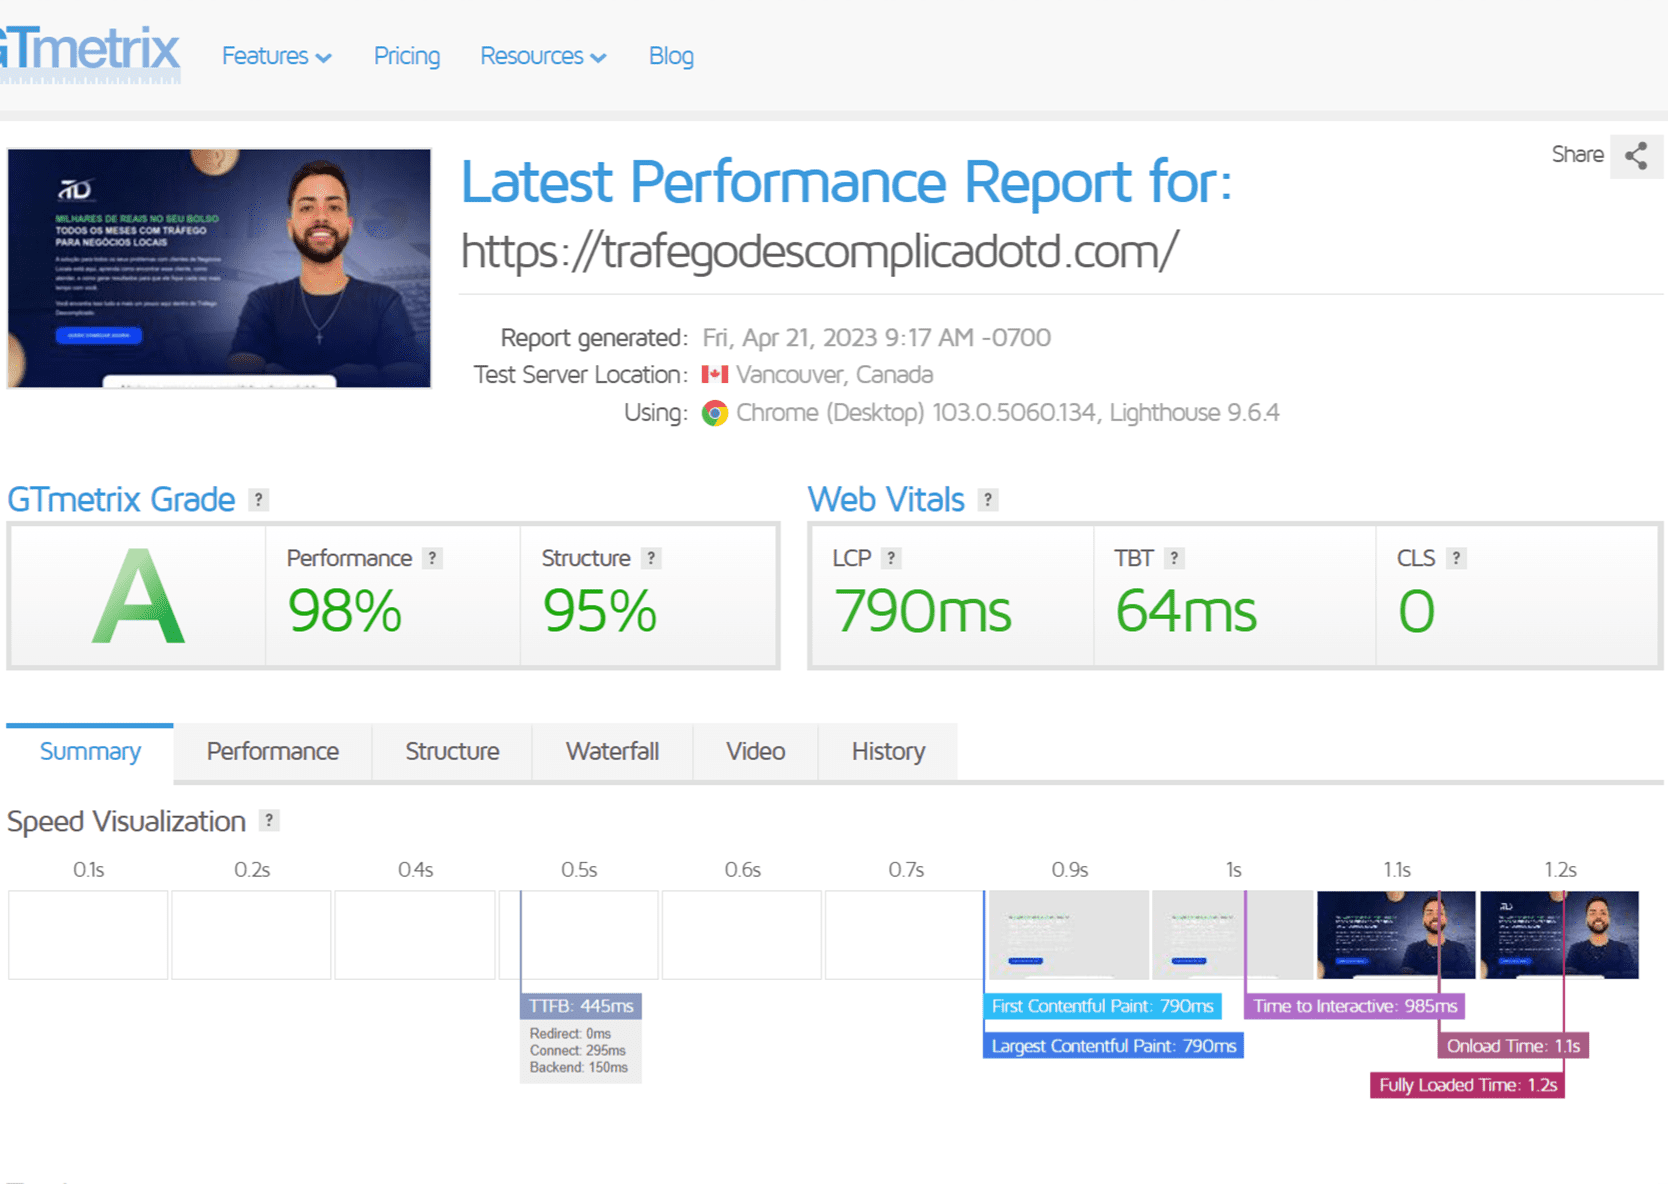The width and height of the screenshot is (1668, 1184).
Task: Click the report date Fri, Apr 21, 2023
Action: click(876, 338)
